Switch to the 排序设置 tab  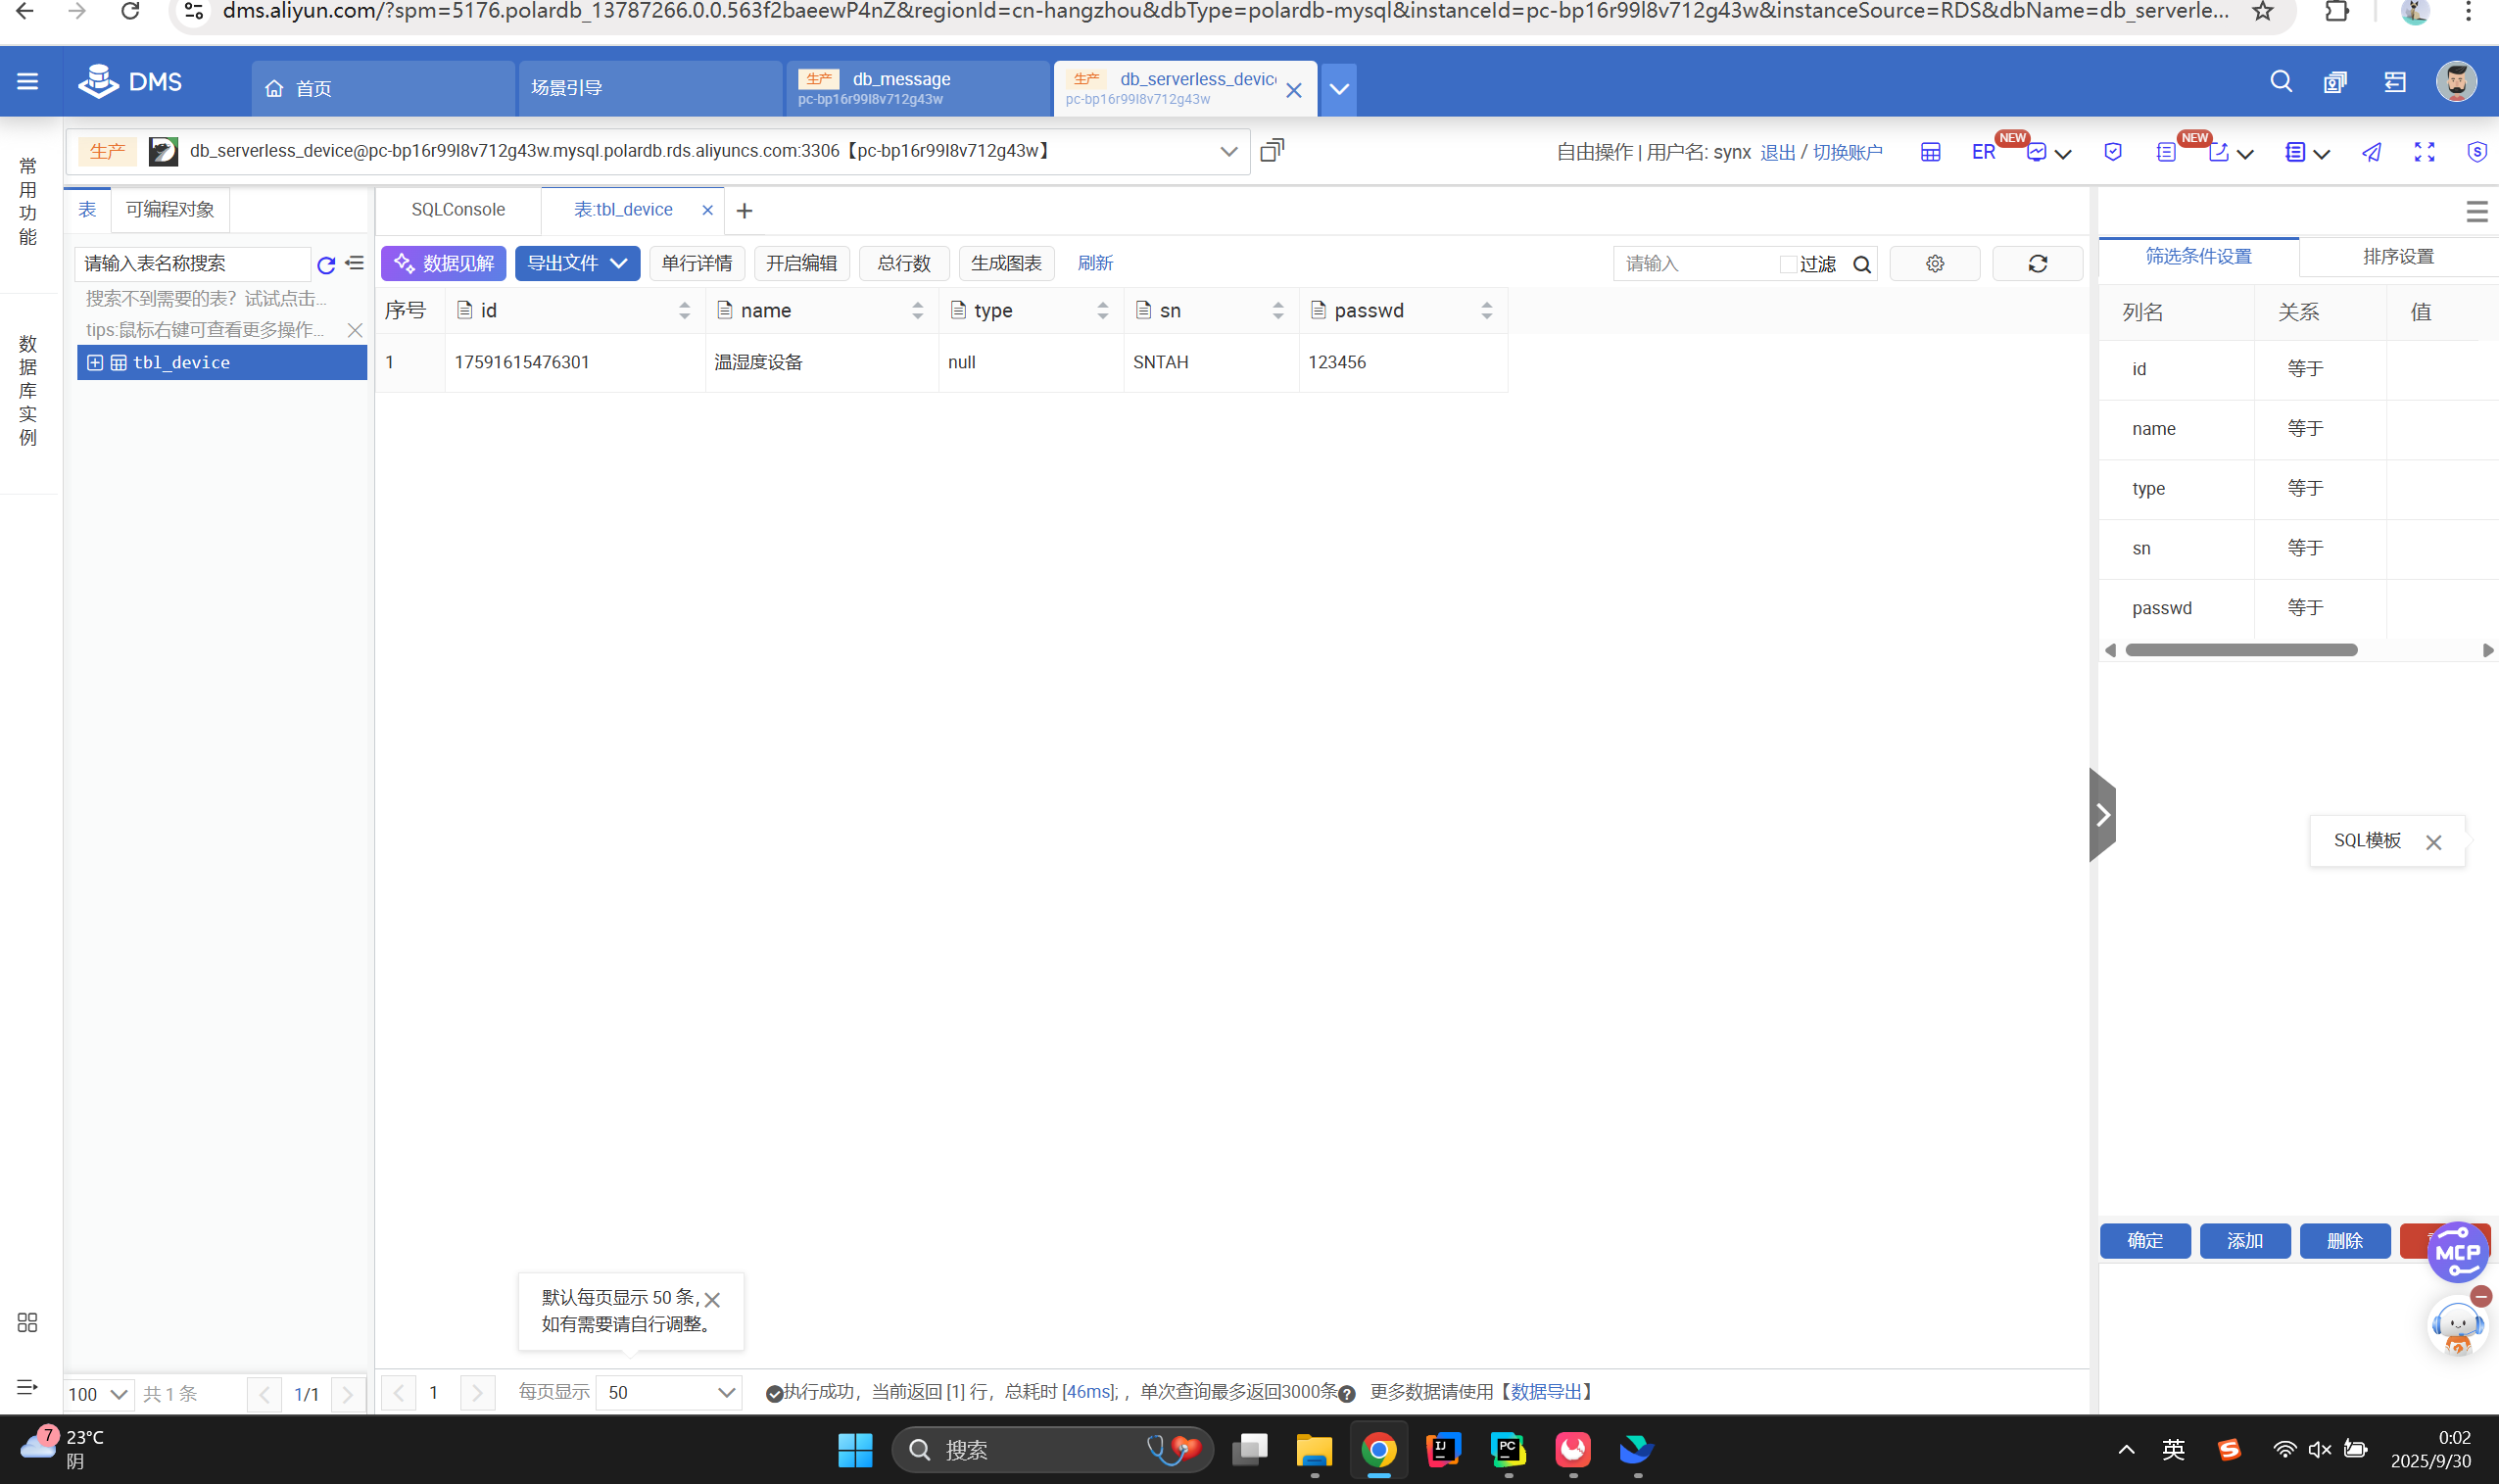coord(2397,257)
